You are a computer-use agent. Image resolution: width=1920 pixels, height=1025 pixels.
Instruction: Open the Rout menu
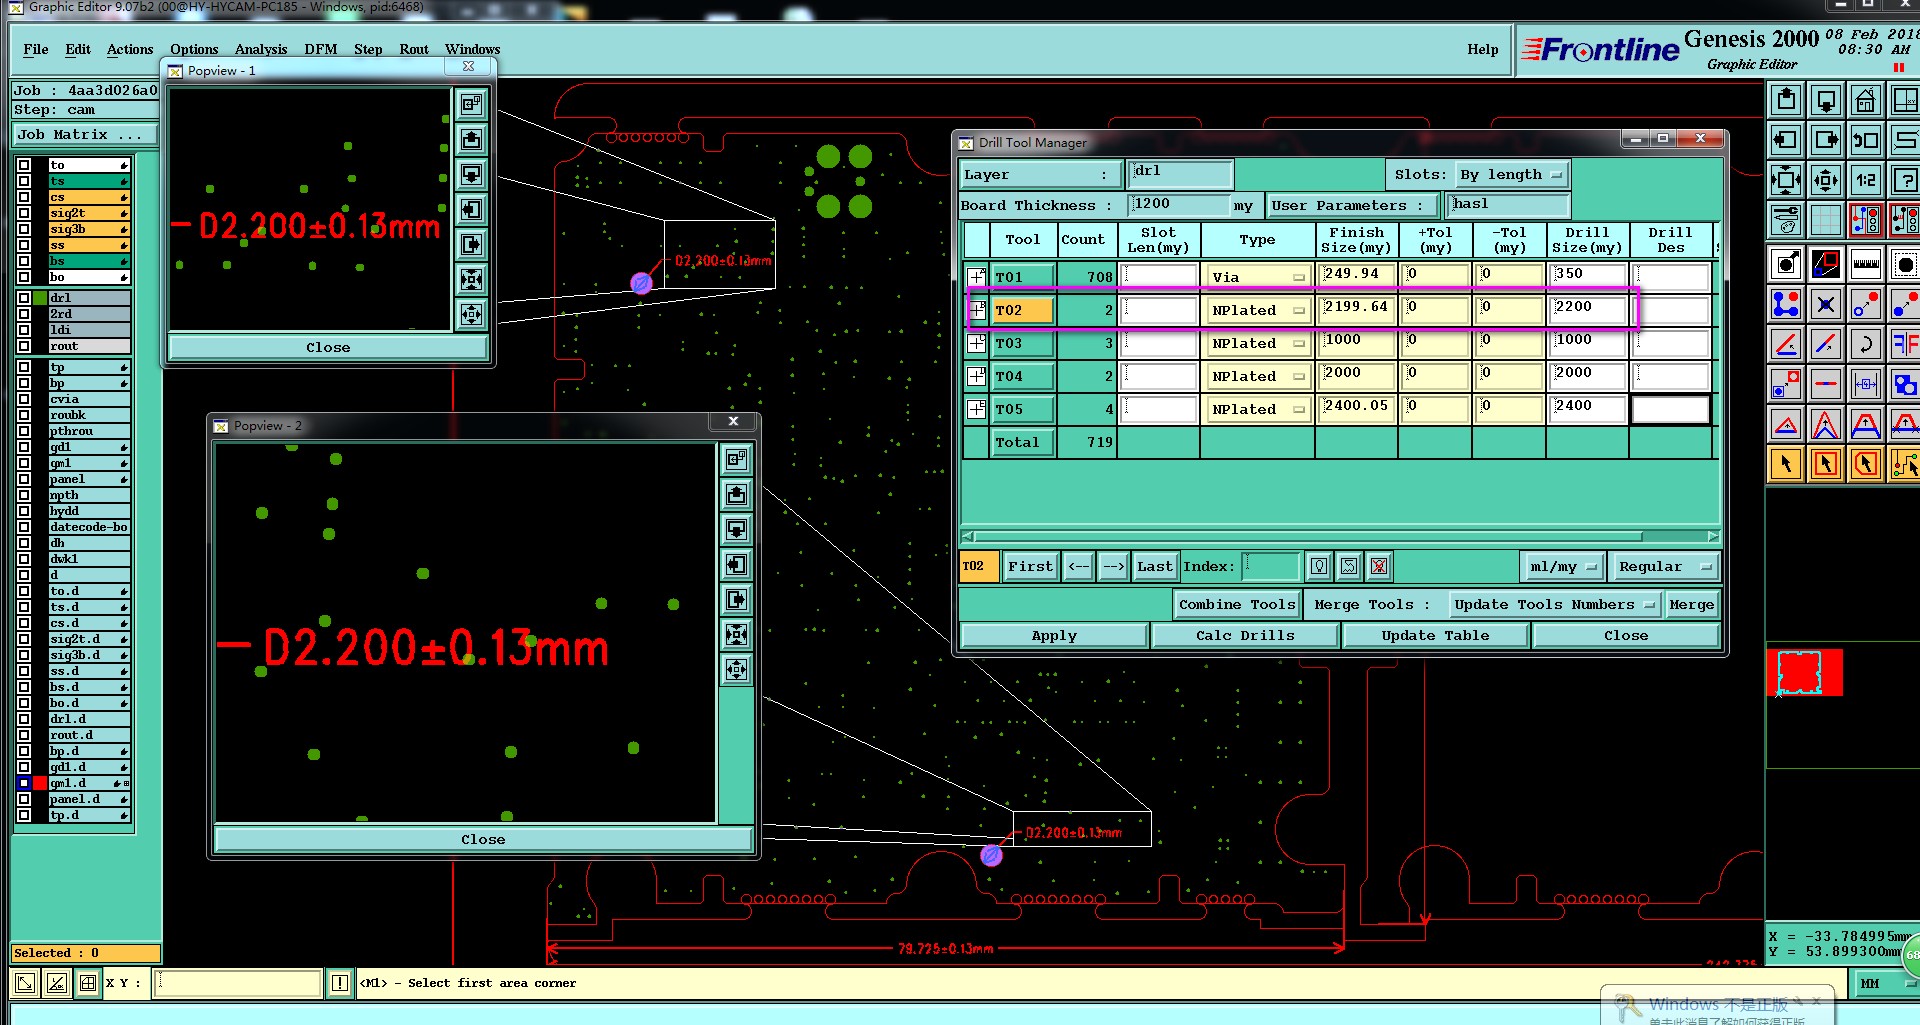(x=414, y=49)
